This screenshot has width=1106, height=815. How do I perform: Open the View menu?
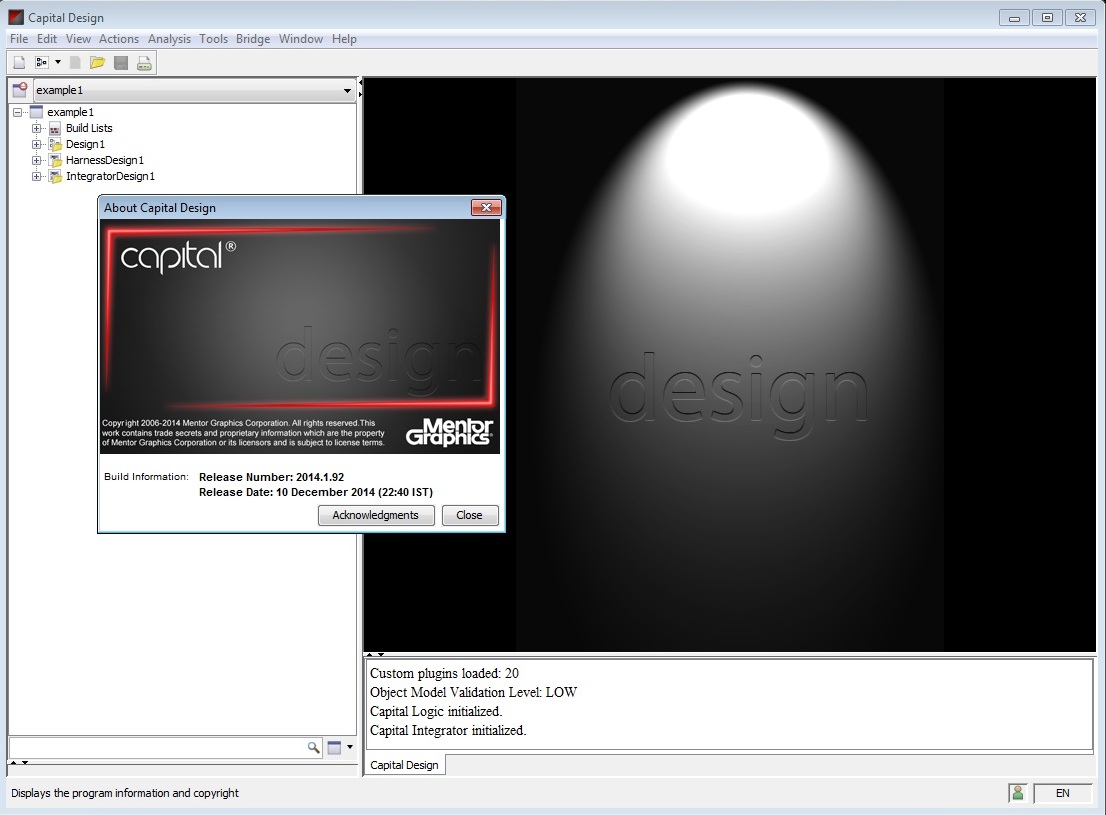78,39
